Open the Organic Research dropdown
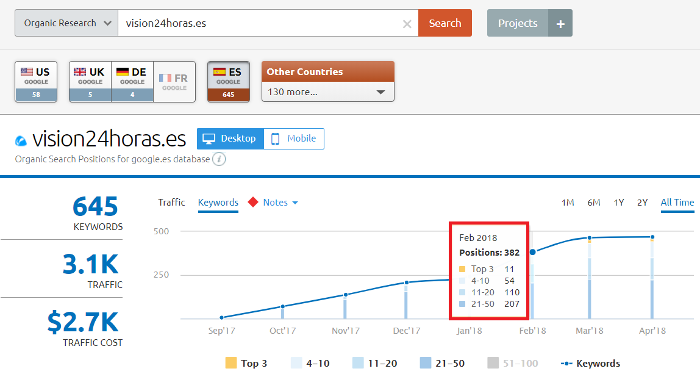 click(66, 23)
